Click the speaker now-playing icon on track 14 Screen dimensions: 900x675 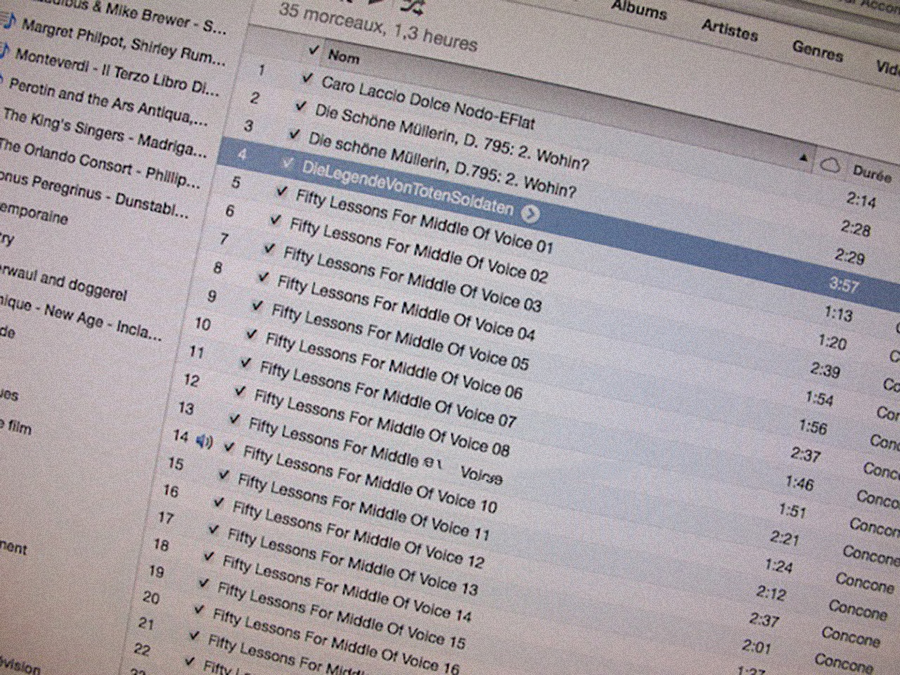206,441
